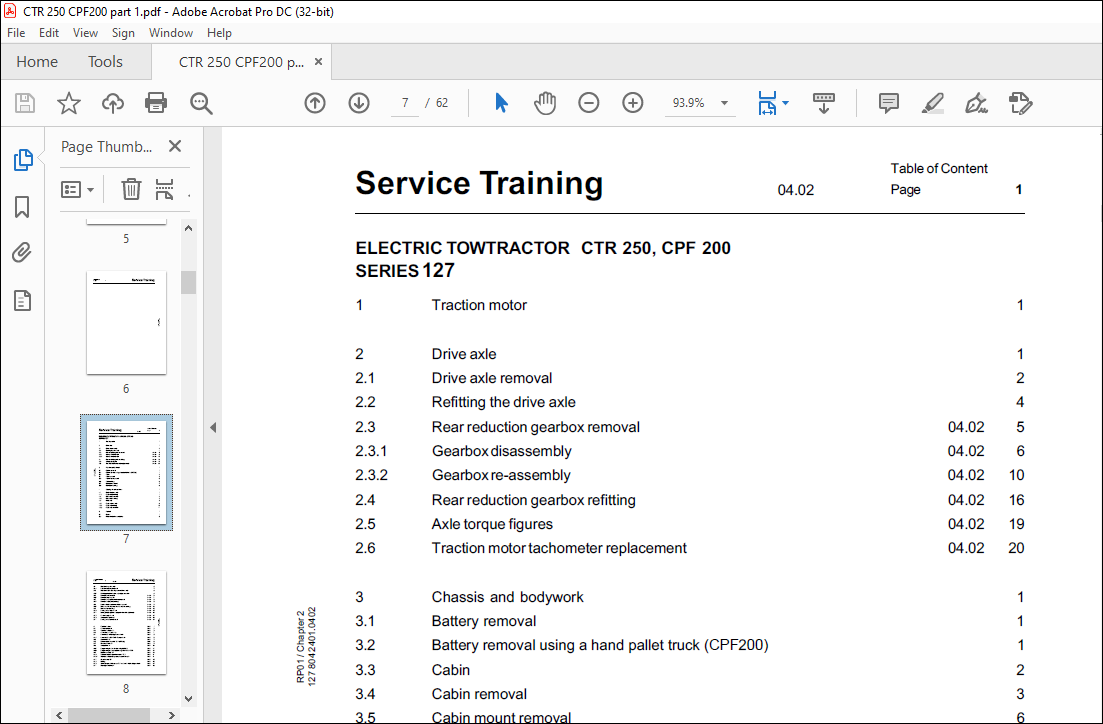This screenshot has width=1103, height=724.
Task: Select page 7 thumbnail
Action: (127, 472)
